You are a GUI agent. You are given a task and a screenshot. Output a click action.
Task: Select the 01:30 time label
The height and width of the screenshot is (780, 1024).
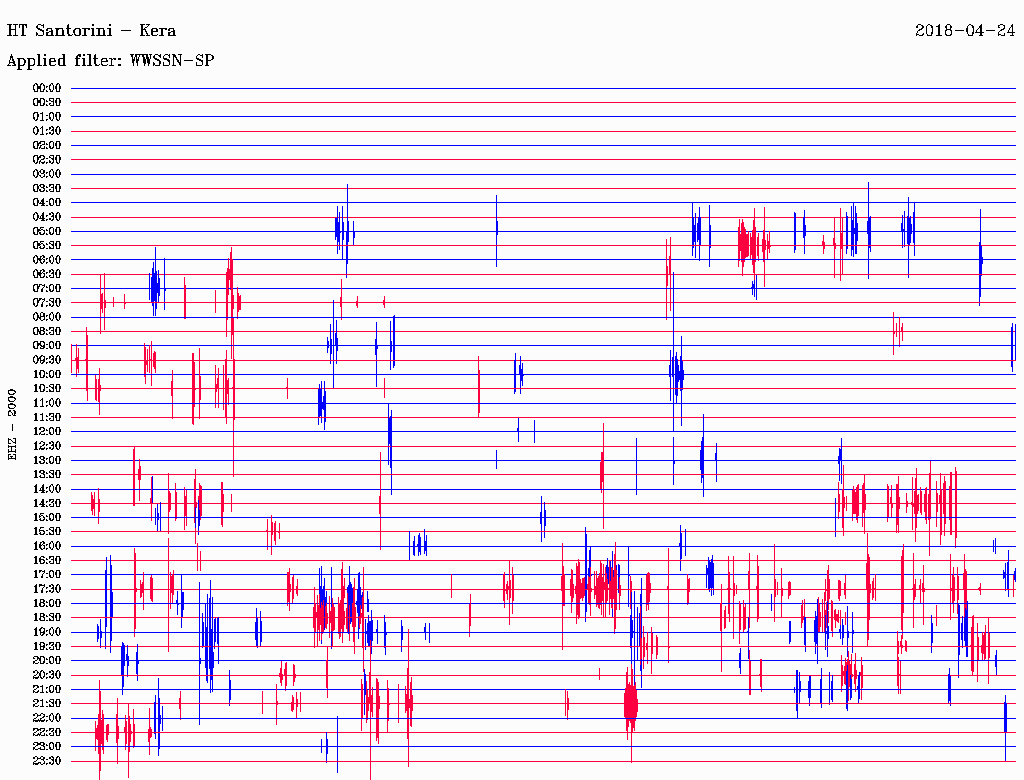click(x=47, y=131)
